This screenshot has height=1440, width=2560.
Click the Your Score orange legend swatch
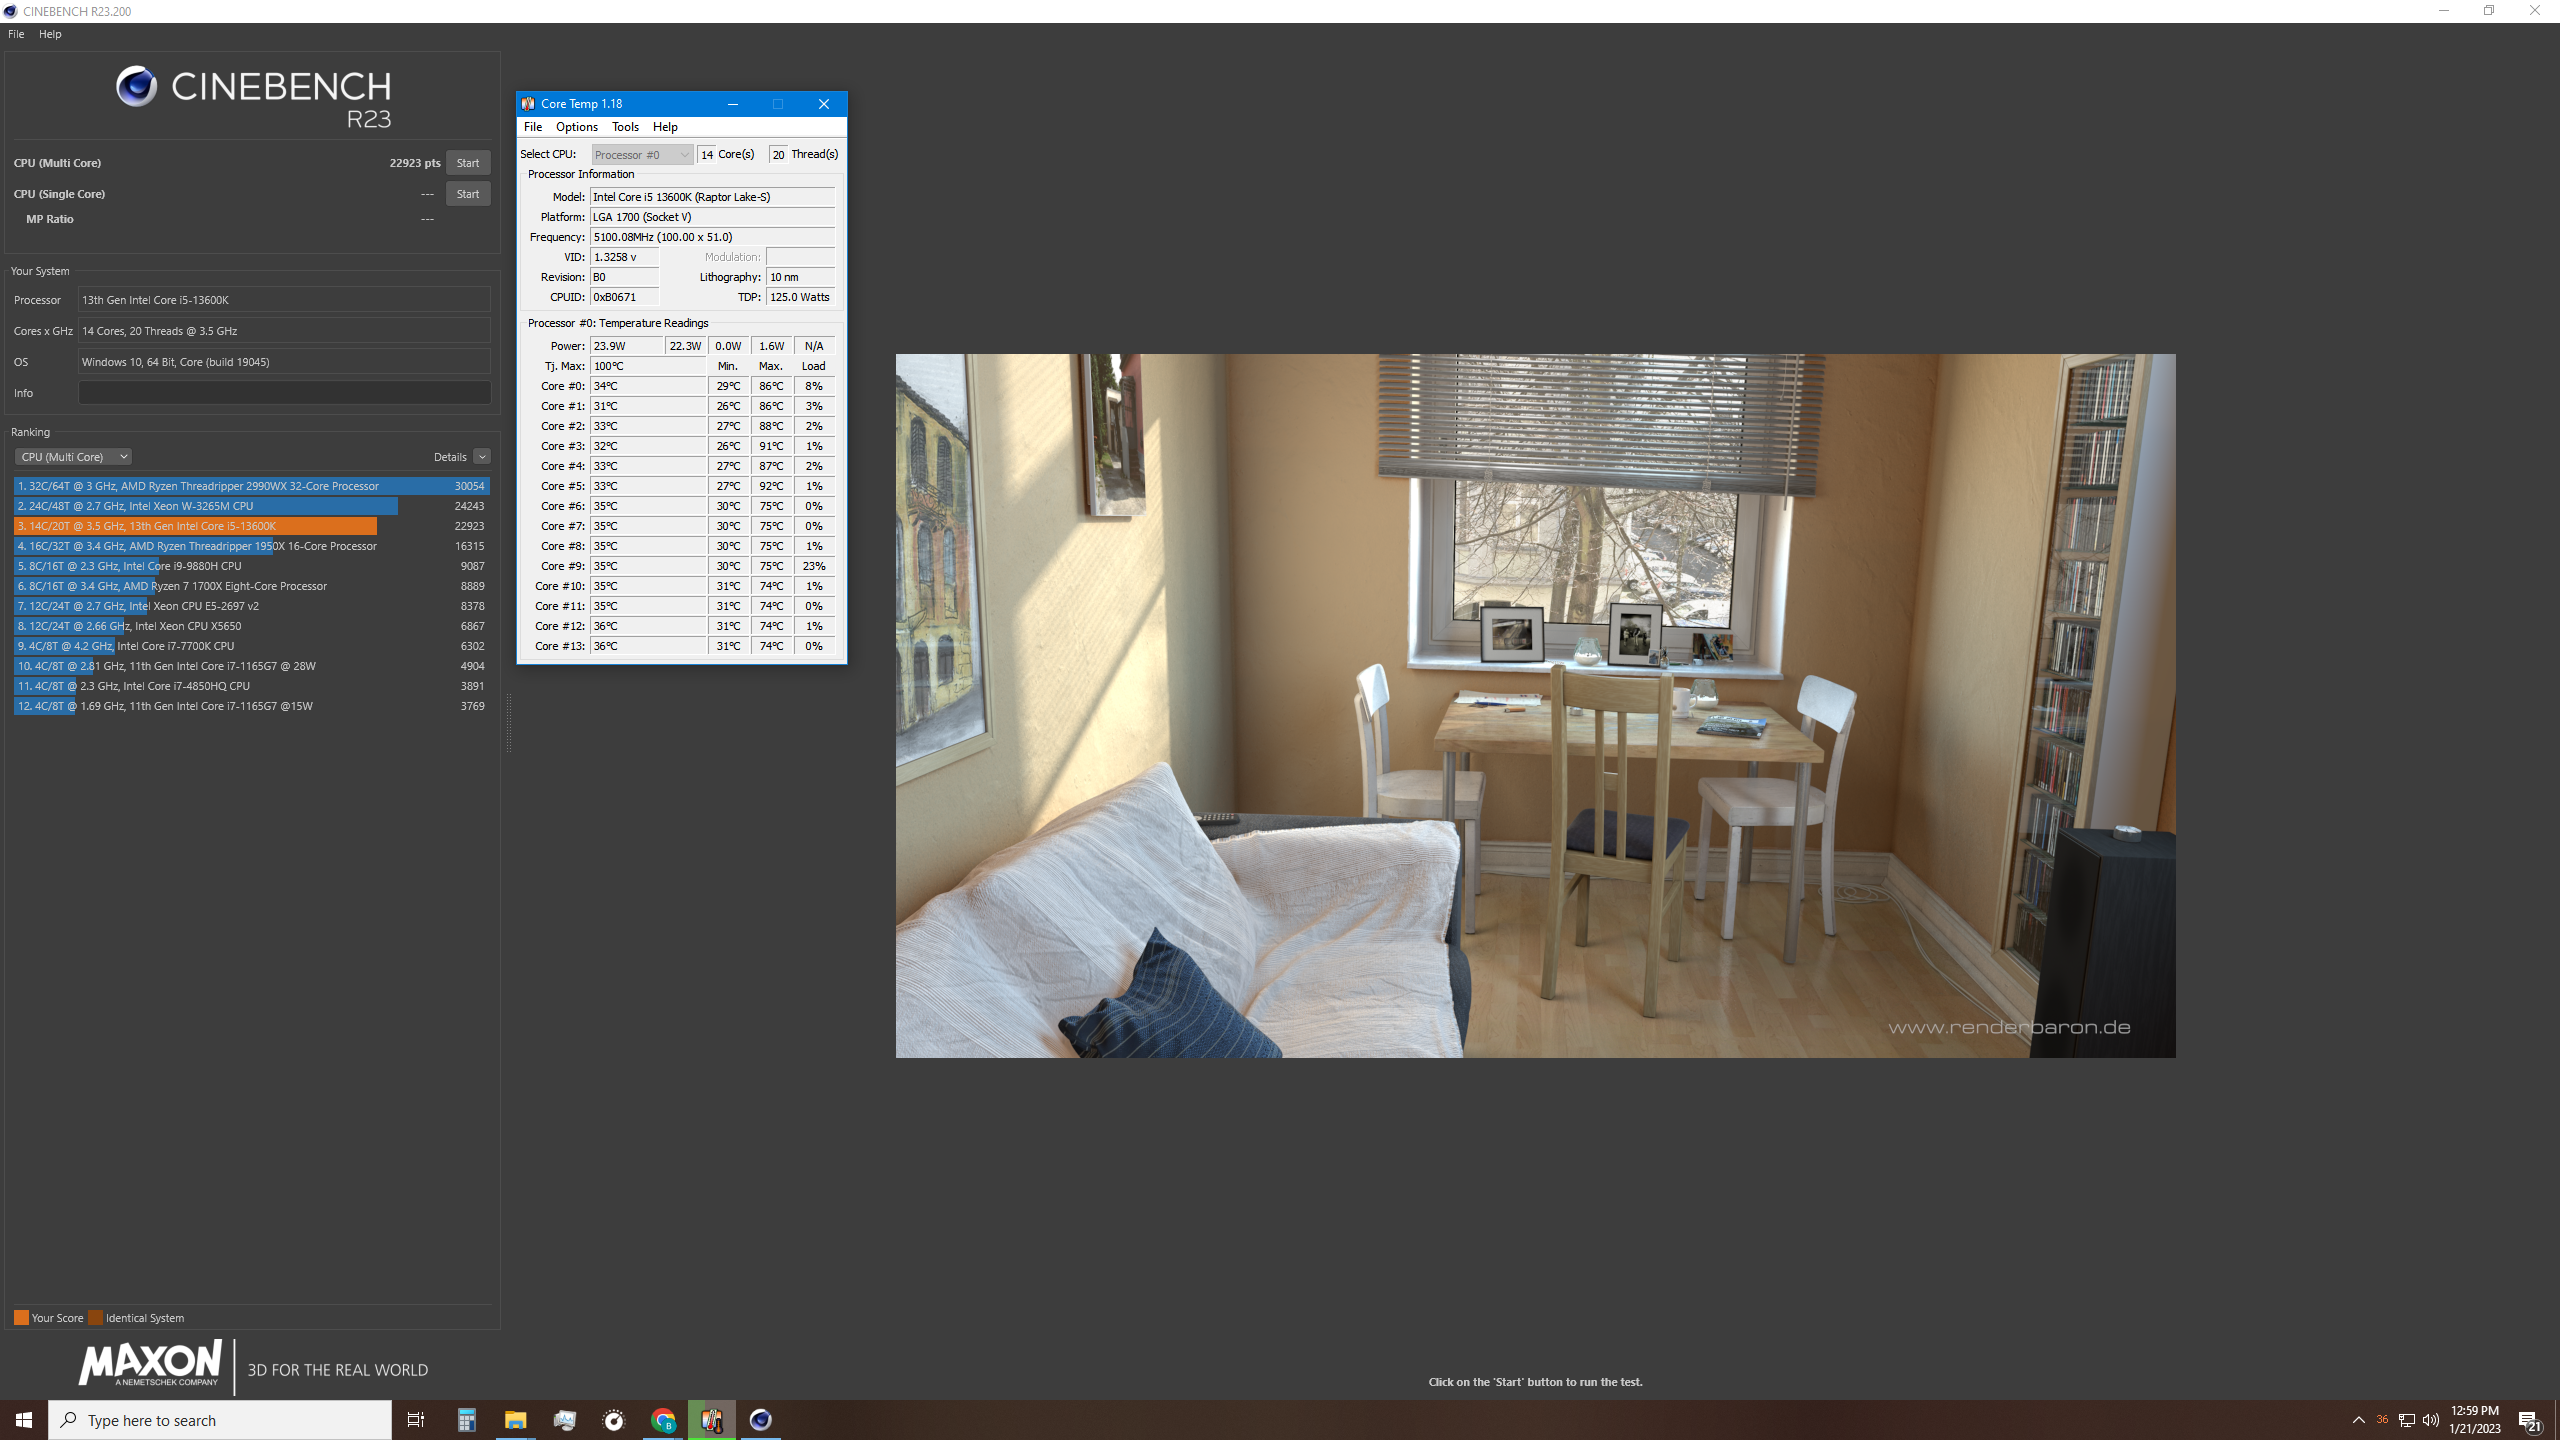(x=21, y=1318)
